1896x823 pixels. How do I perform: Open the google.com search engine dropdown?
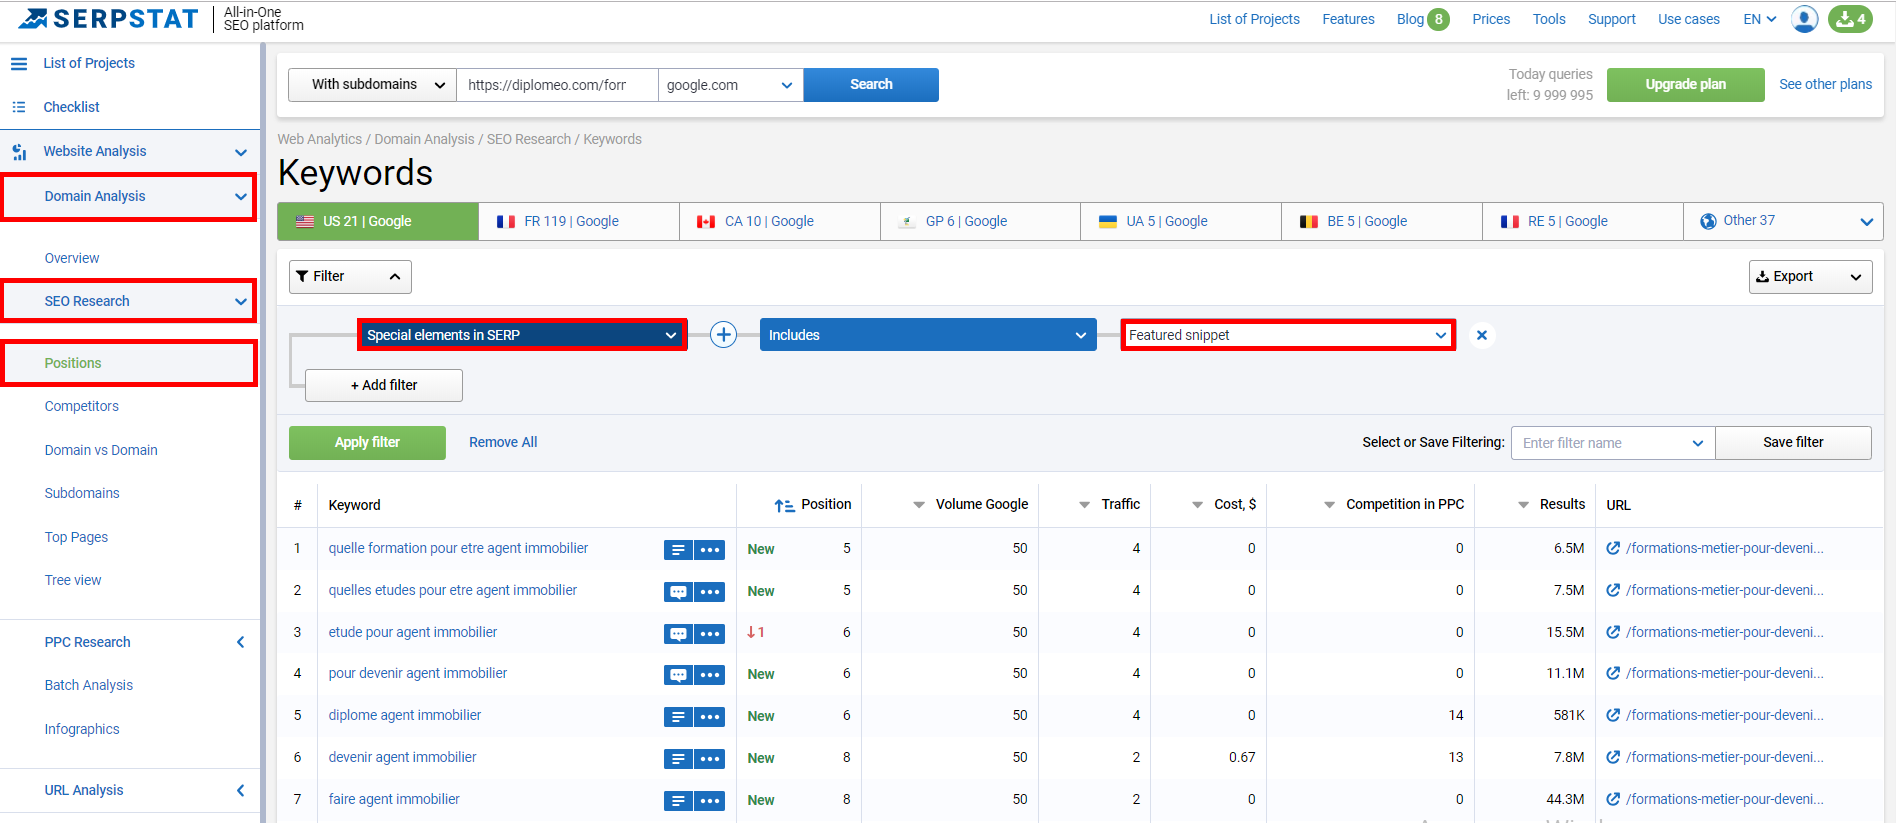(730, 85)
